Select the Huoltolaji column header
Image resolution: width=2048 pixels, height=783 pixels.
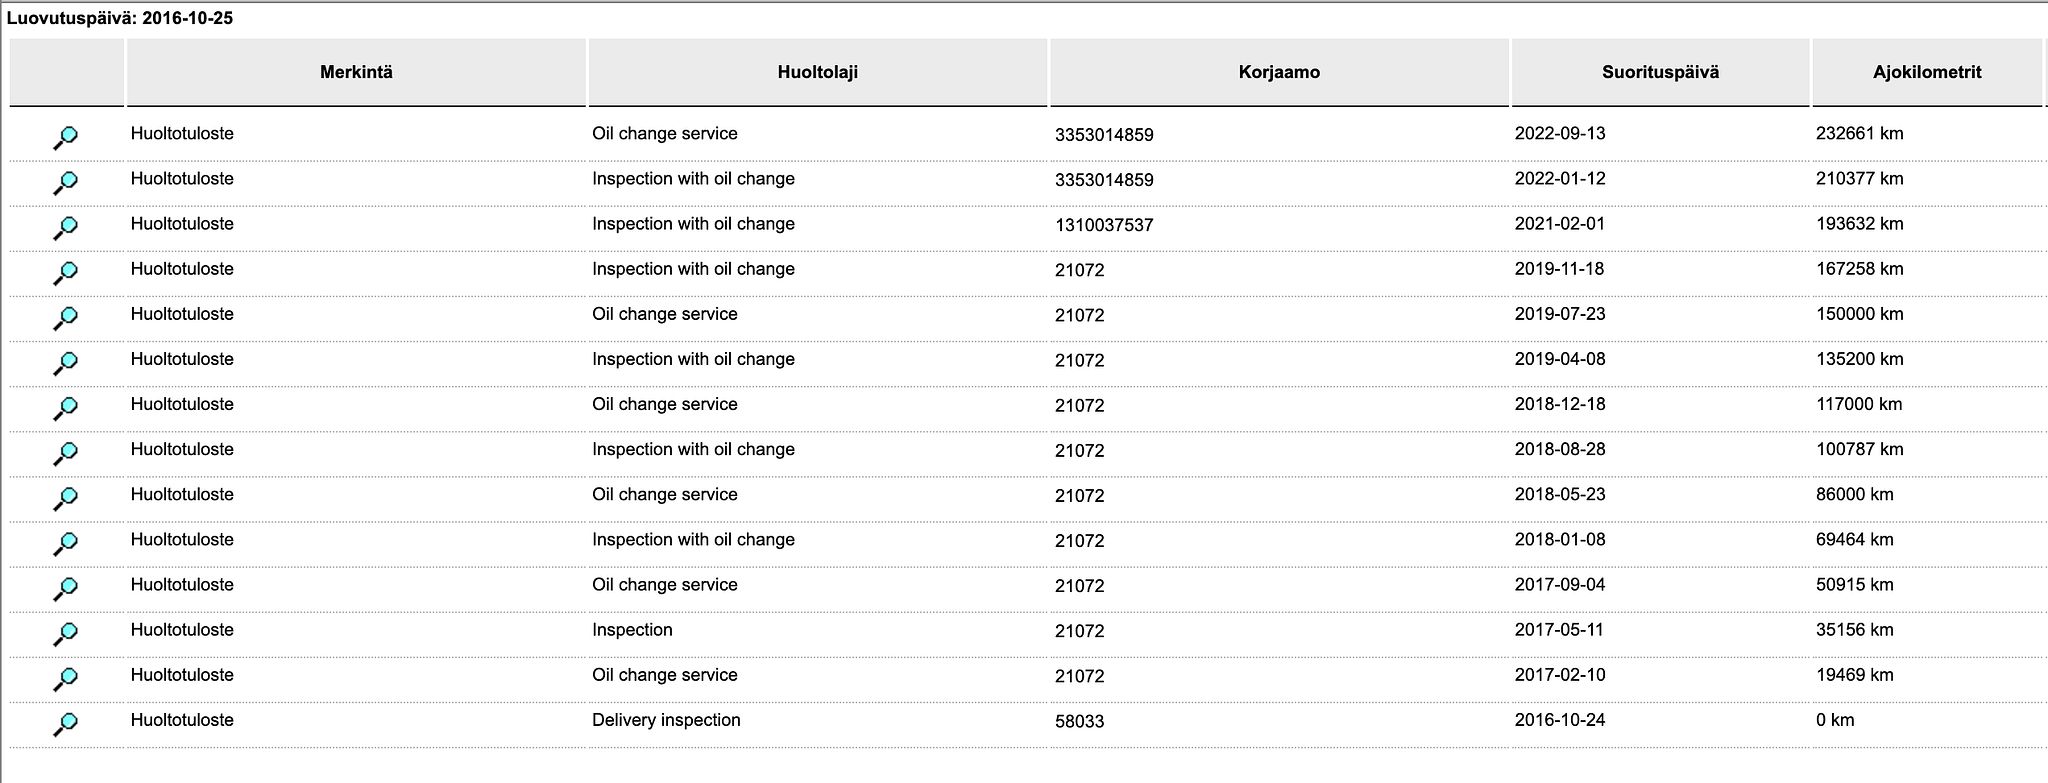(818, 72)
